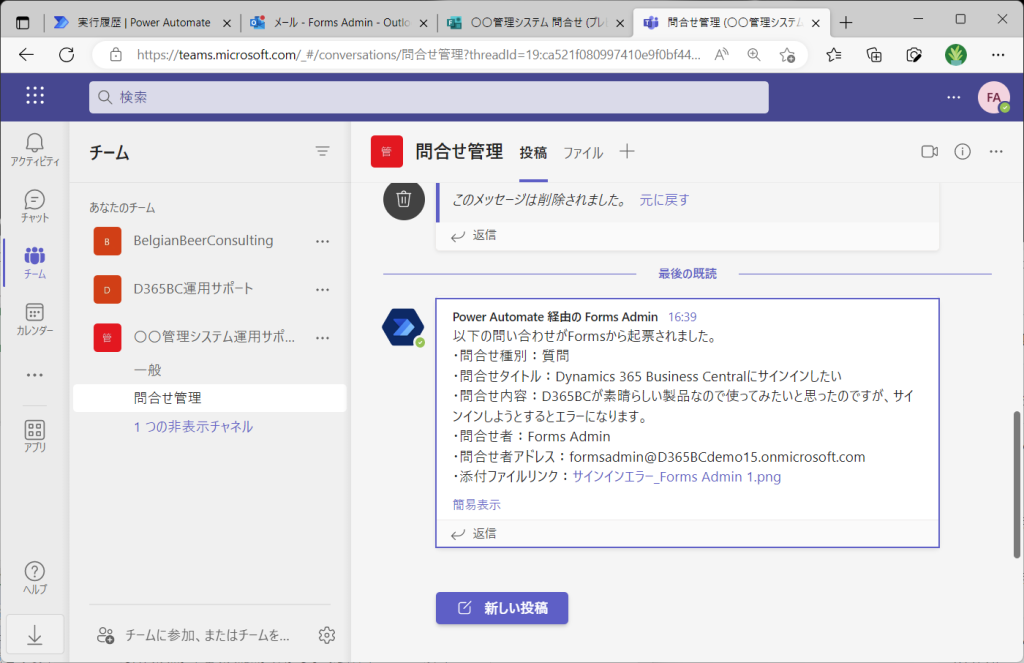1024x663 pixels.
Task: Open the browser favorites list icon
Action: pyautogui.click(x=834, y=55)
